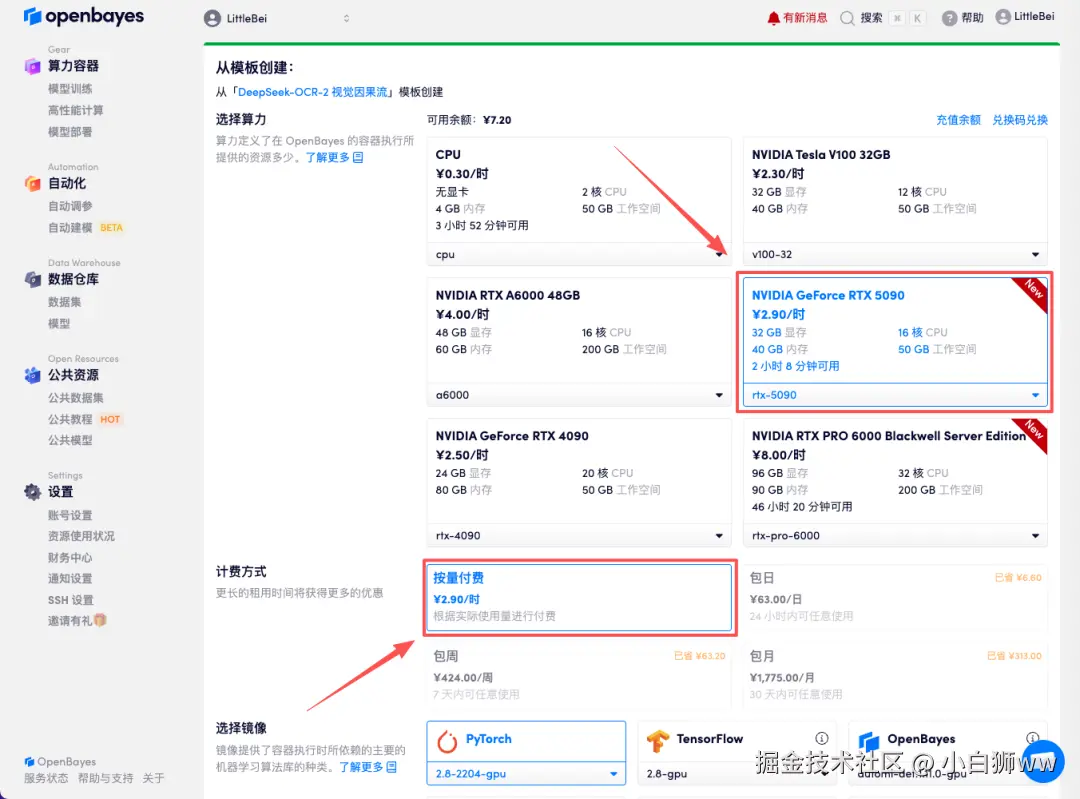Image resolution: width=1080 pixels, height=799 pixels.
Task: Click the notification bell icon
Action: coord(773,18)
